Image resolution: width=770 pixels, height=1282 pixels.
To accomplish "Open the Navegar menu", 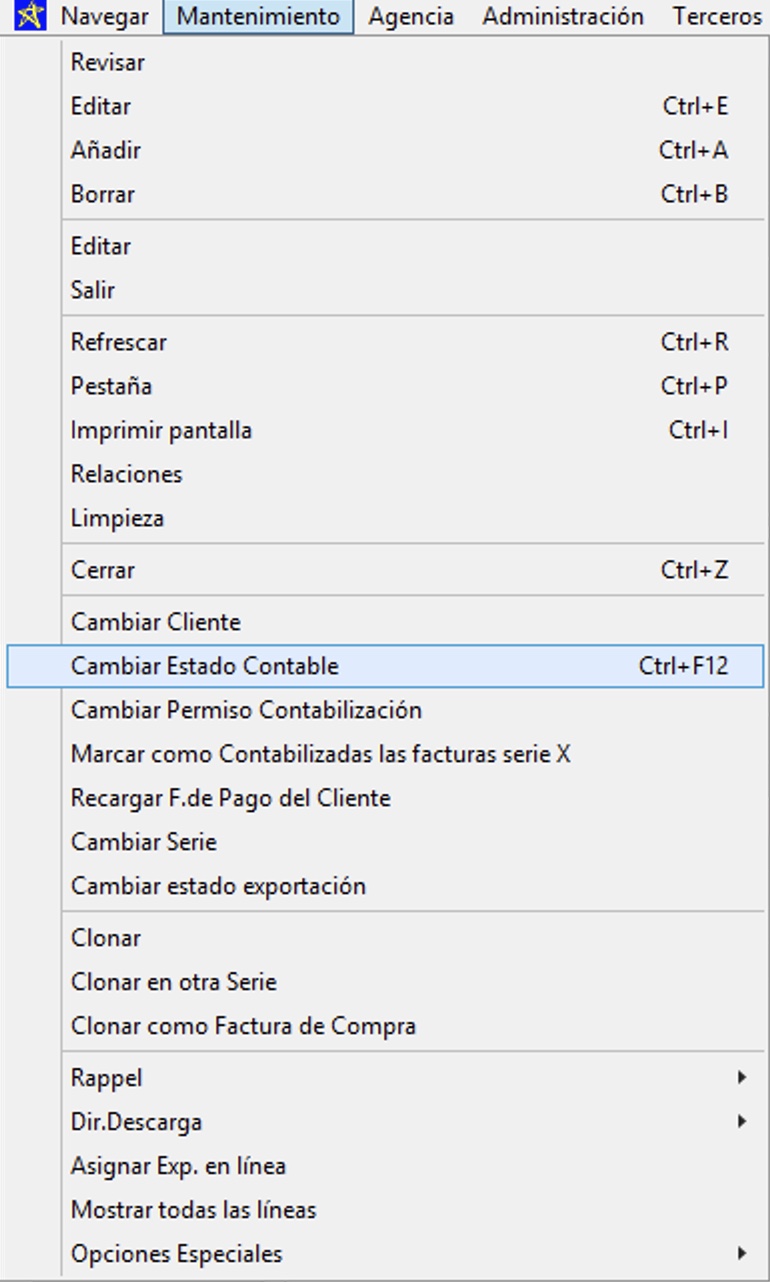I will coord(104,17).
